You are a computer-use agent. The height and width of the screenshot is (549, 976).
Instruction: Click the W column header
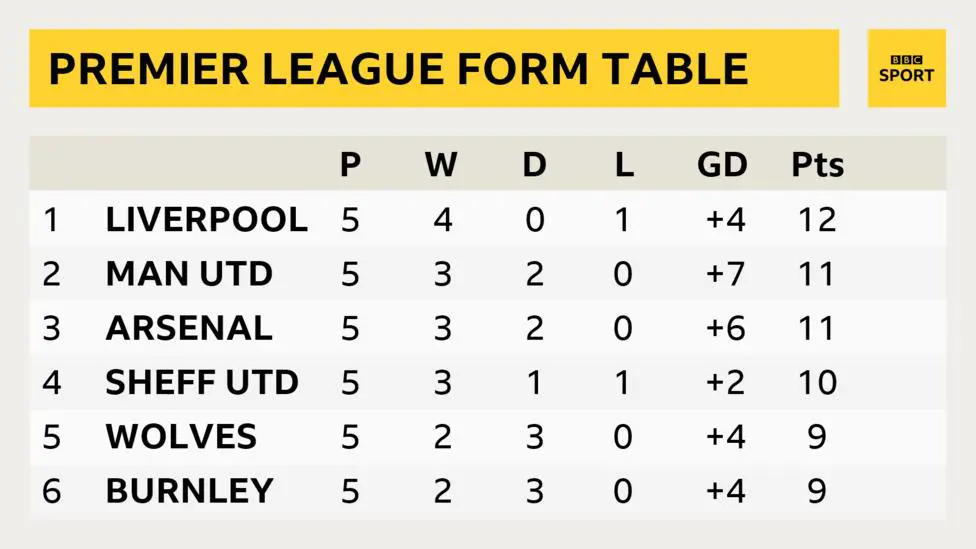(441, 164)
